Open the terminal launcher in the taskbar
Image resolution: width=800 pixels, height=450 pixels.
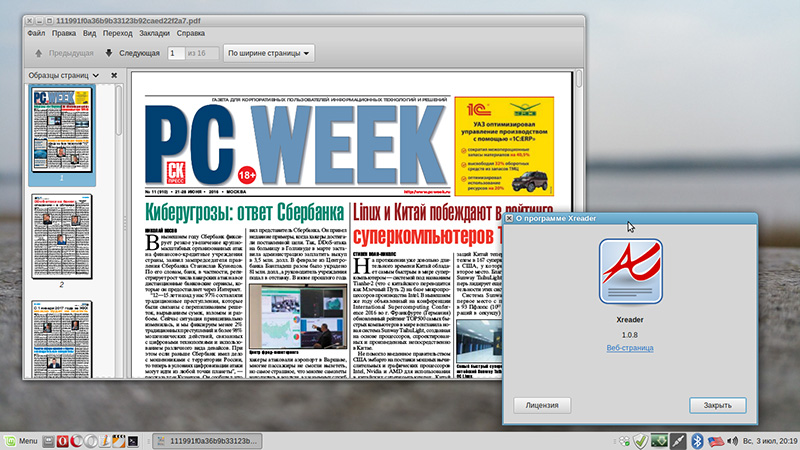point(133,441)
